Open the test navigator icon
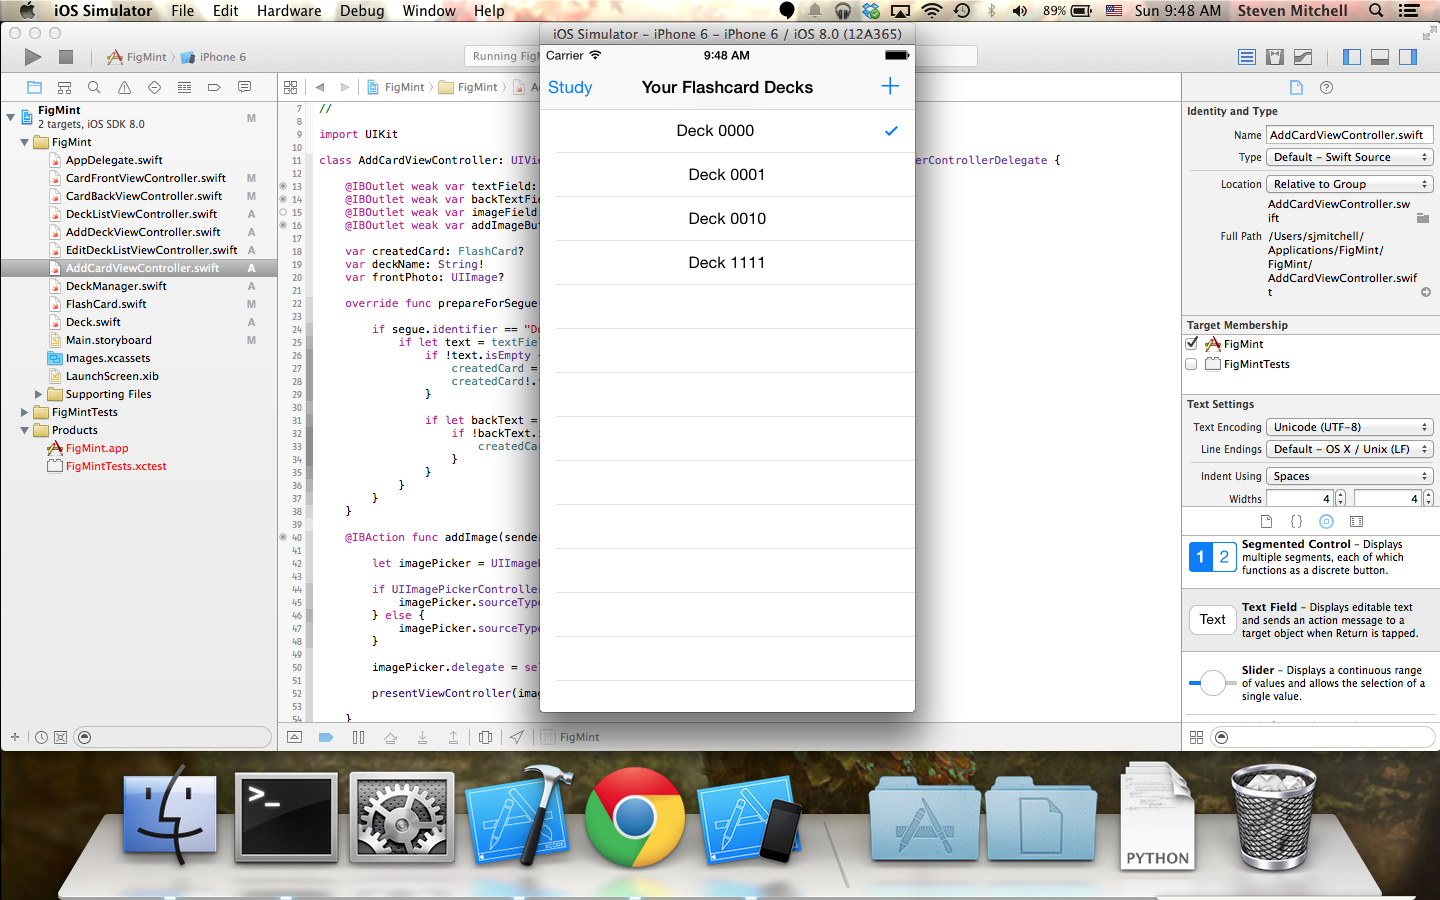 tap(154, 87)
